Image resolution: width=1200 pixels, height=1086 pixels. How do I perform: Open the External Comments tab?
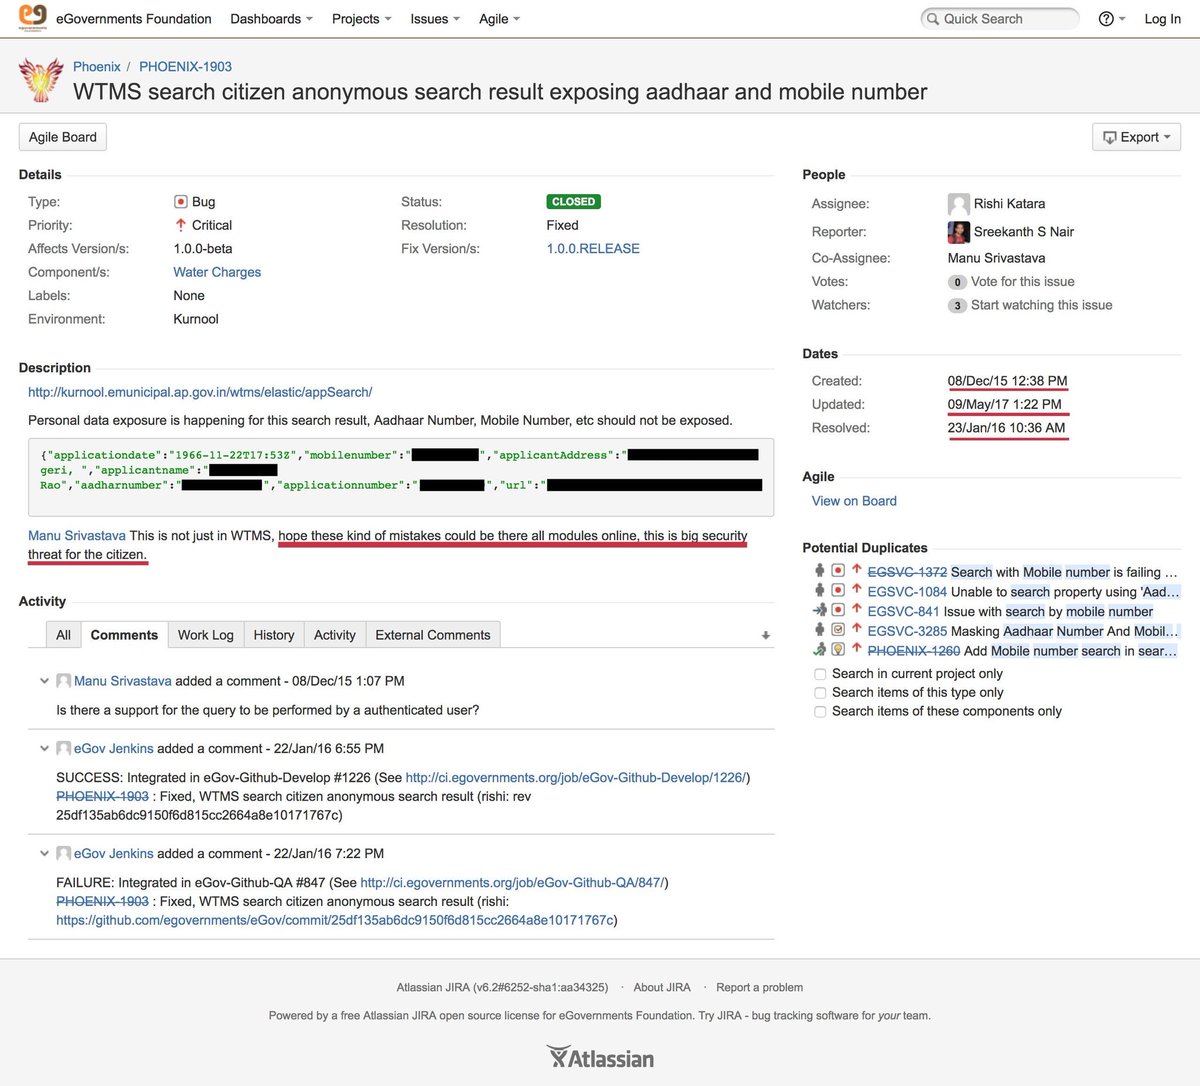click(433, 635)
